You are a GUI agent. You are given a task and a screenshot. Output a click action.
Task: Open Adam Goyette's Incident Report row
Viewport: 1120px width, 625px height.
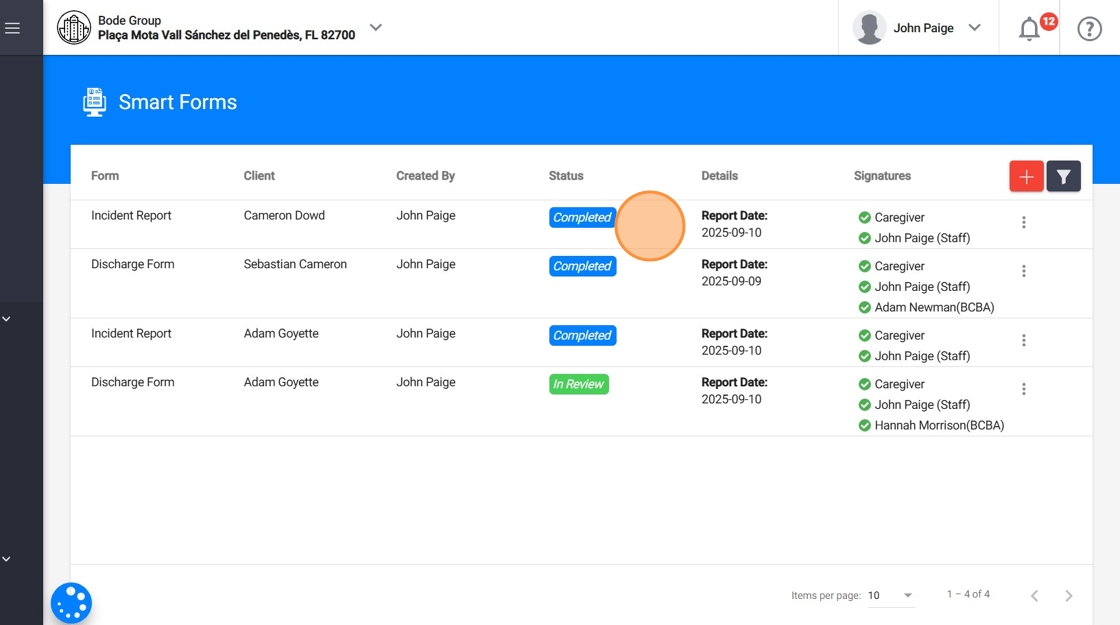coord(581,342)
